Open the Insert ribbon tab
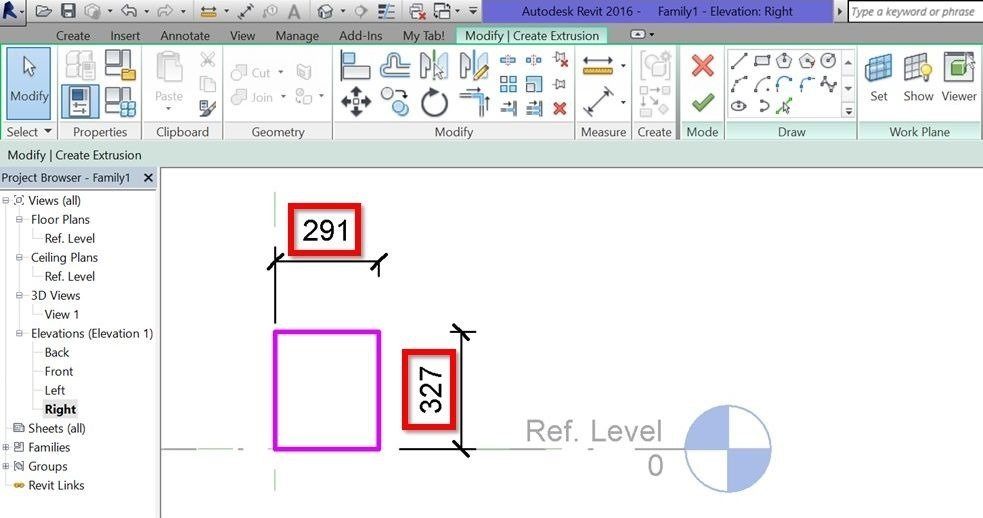Screen dimensions: 983x518 [x=125, y=36]
